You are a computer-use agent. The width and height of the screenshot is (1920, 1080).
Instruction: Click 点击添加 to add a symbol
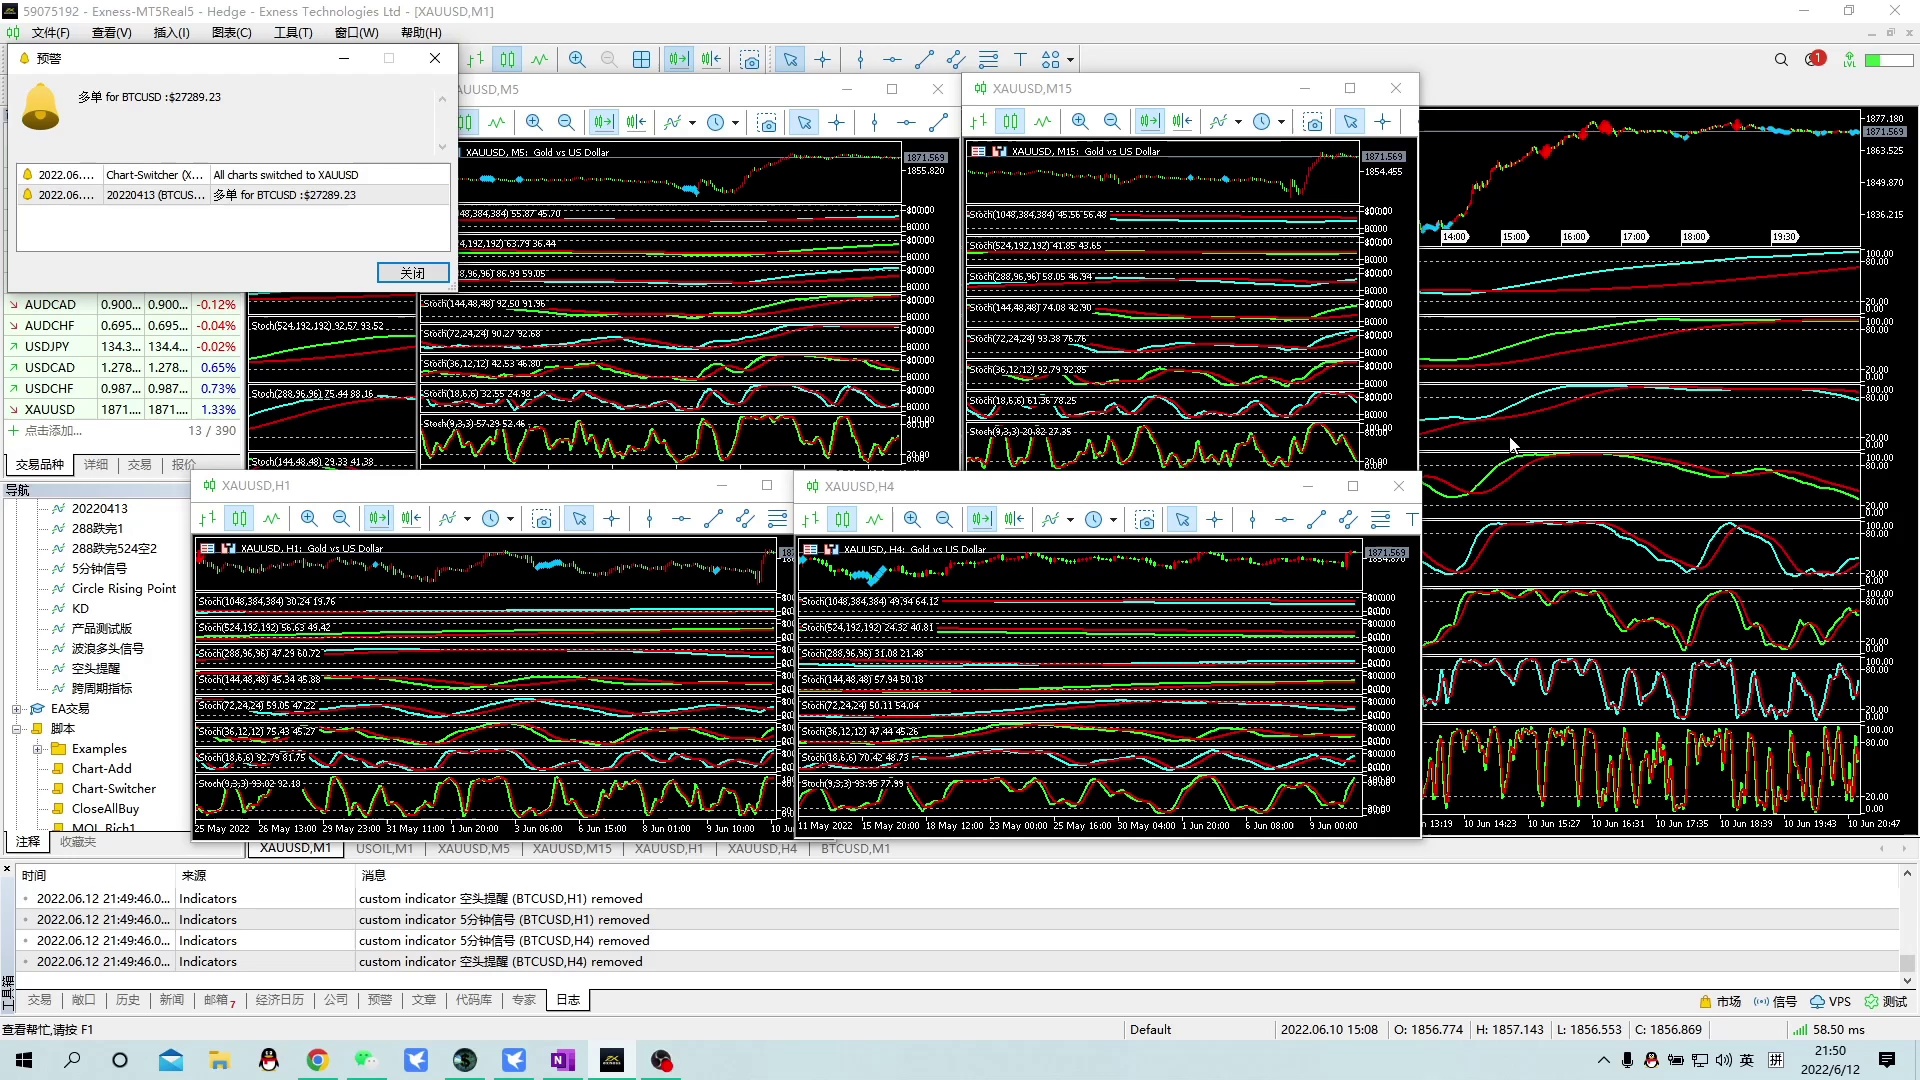click(53, 431)
